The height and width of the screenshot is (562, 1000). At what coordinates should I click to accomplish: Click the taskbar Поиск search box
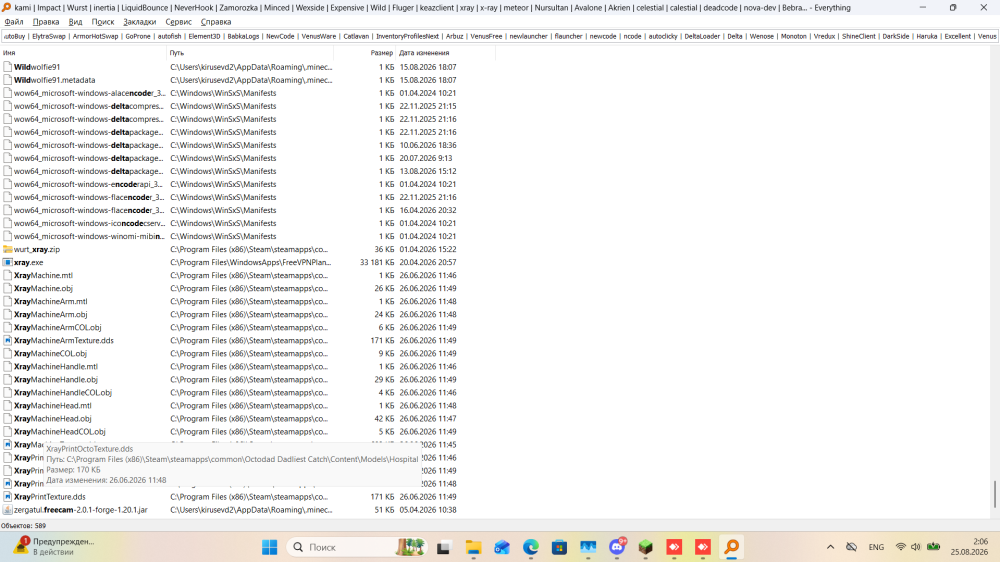tap(357, 547)
